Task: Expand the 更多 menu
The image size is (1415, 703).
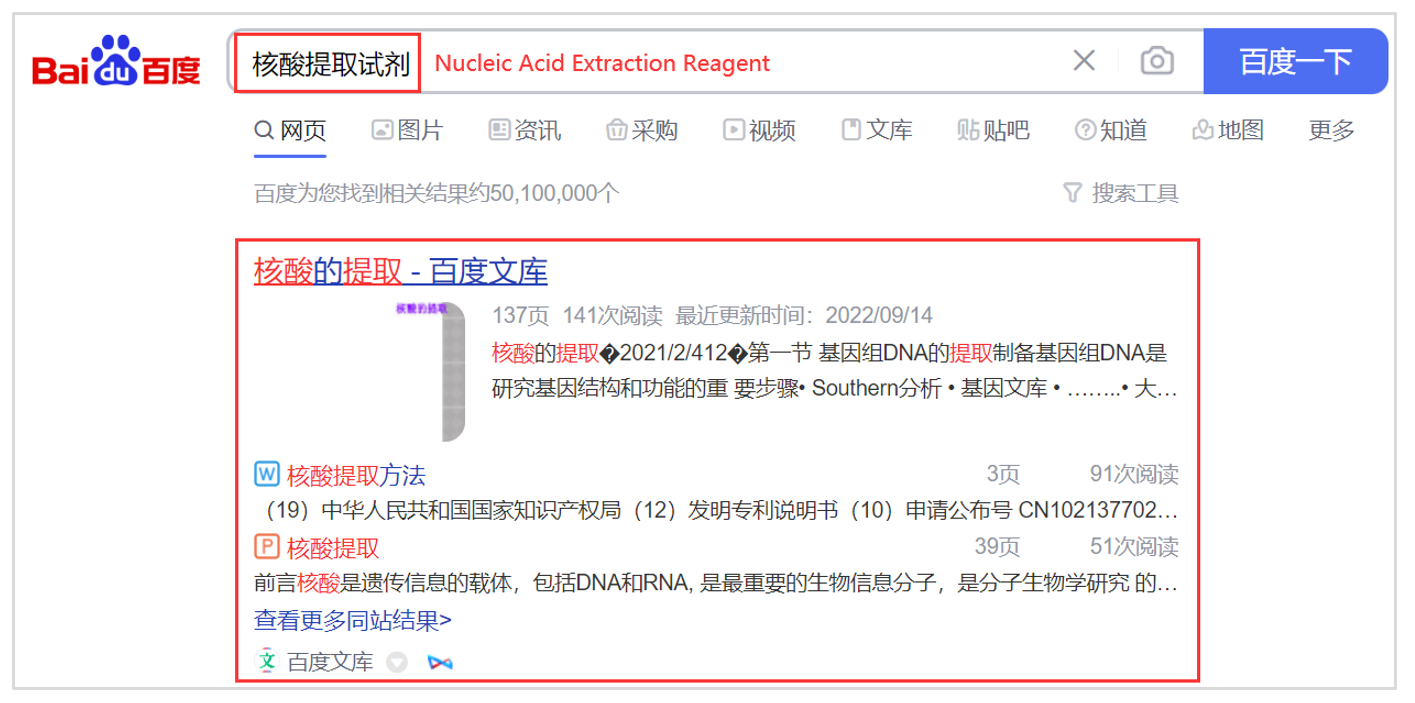Action: [x=1332, y=130]
